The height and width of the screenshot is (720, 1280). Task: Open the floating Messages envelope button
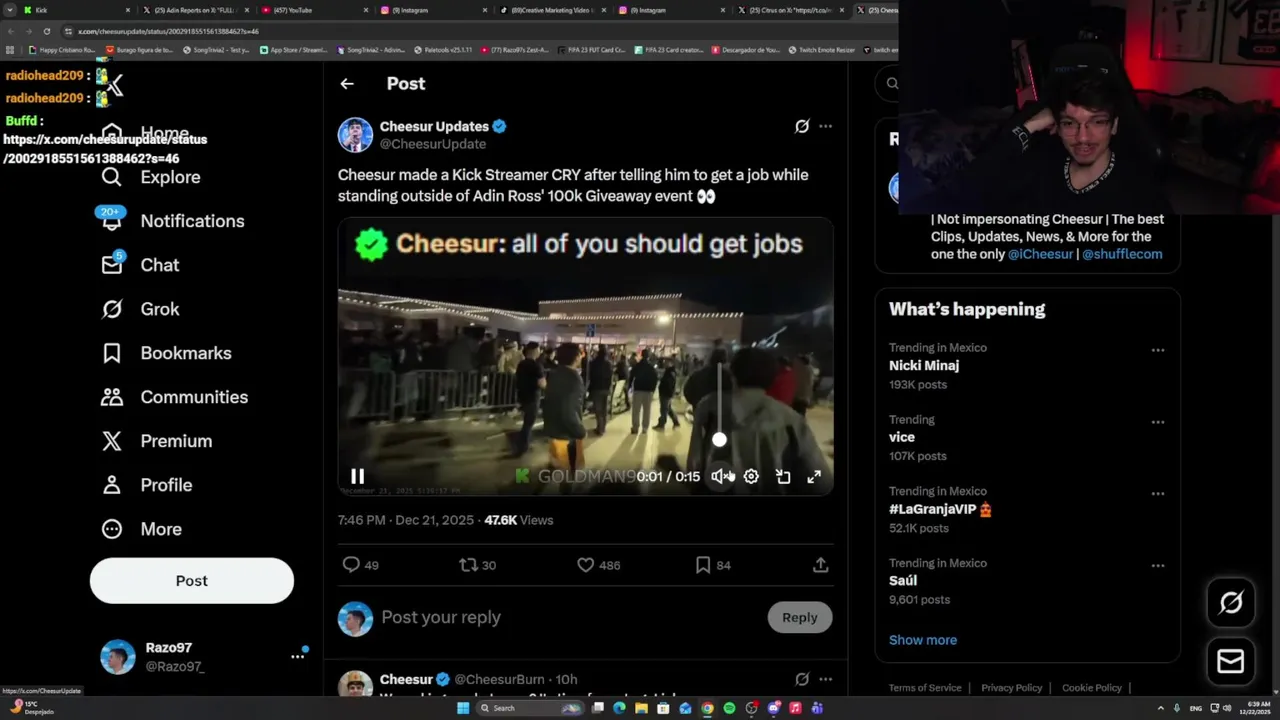(x=1231, y=661)
